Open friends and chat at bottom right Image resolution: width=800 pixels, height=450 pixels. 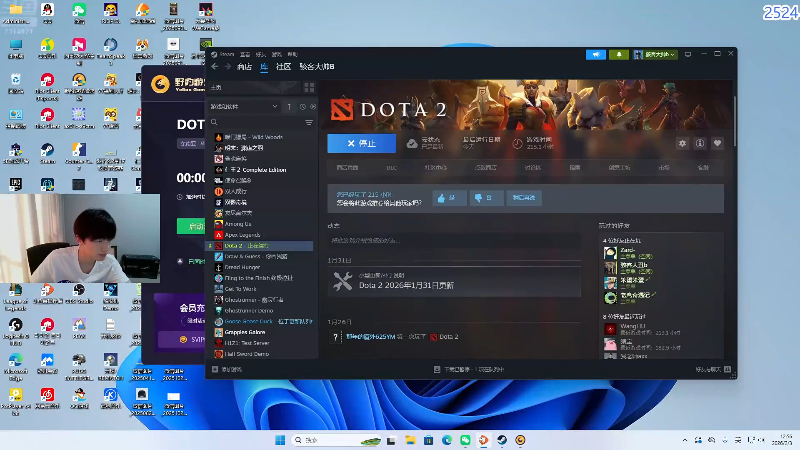click(713, 369)
